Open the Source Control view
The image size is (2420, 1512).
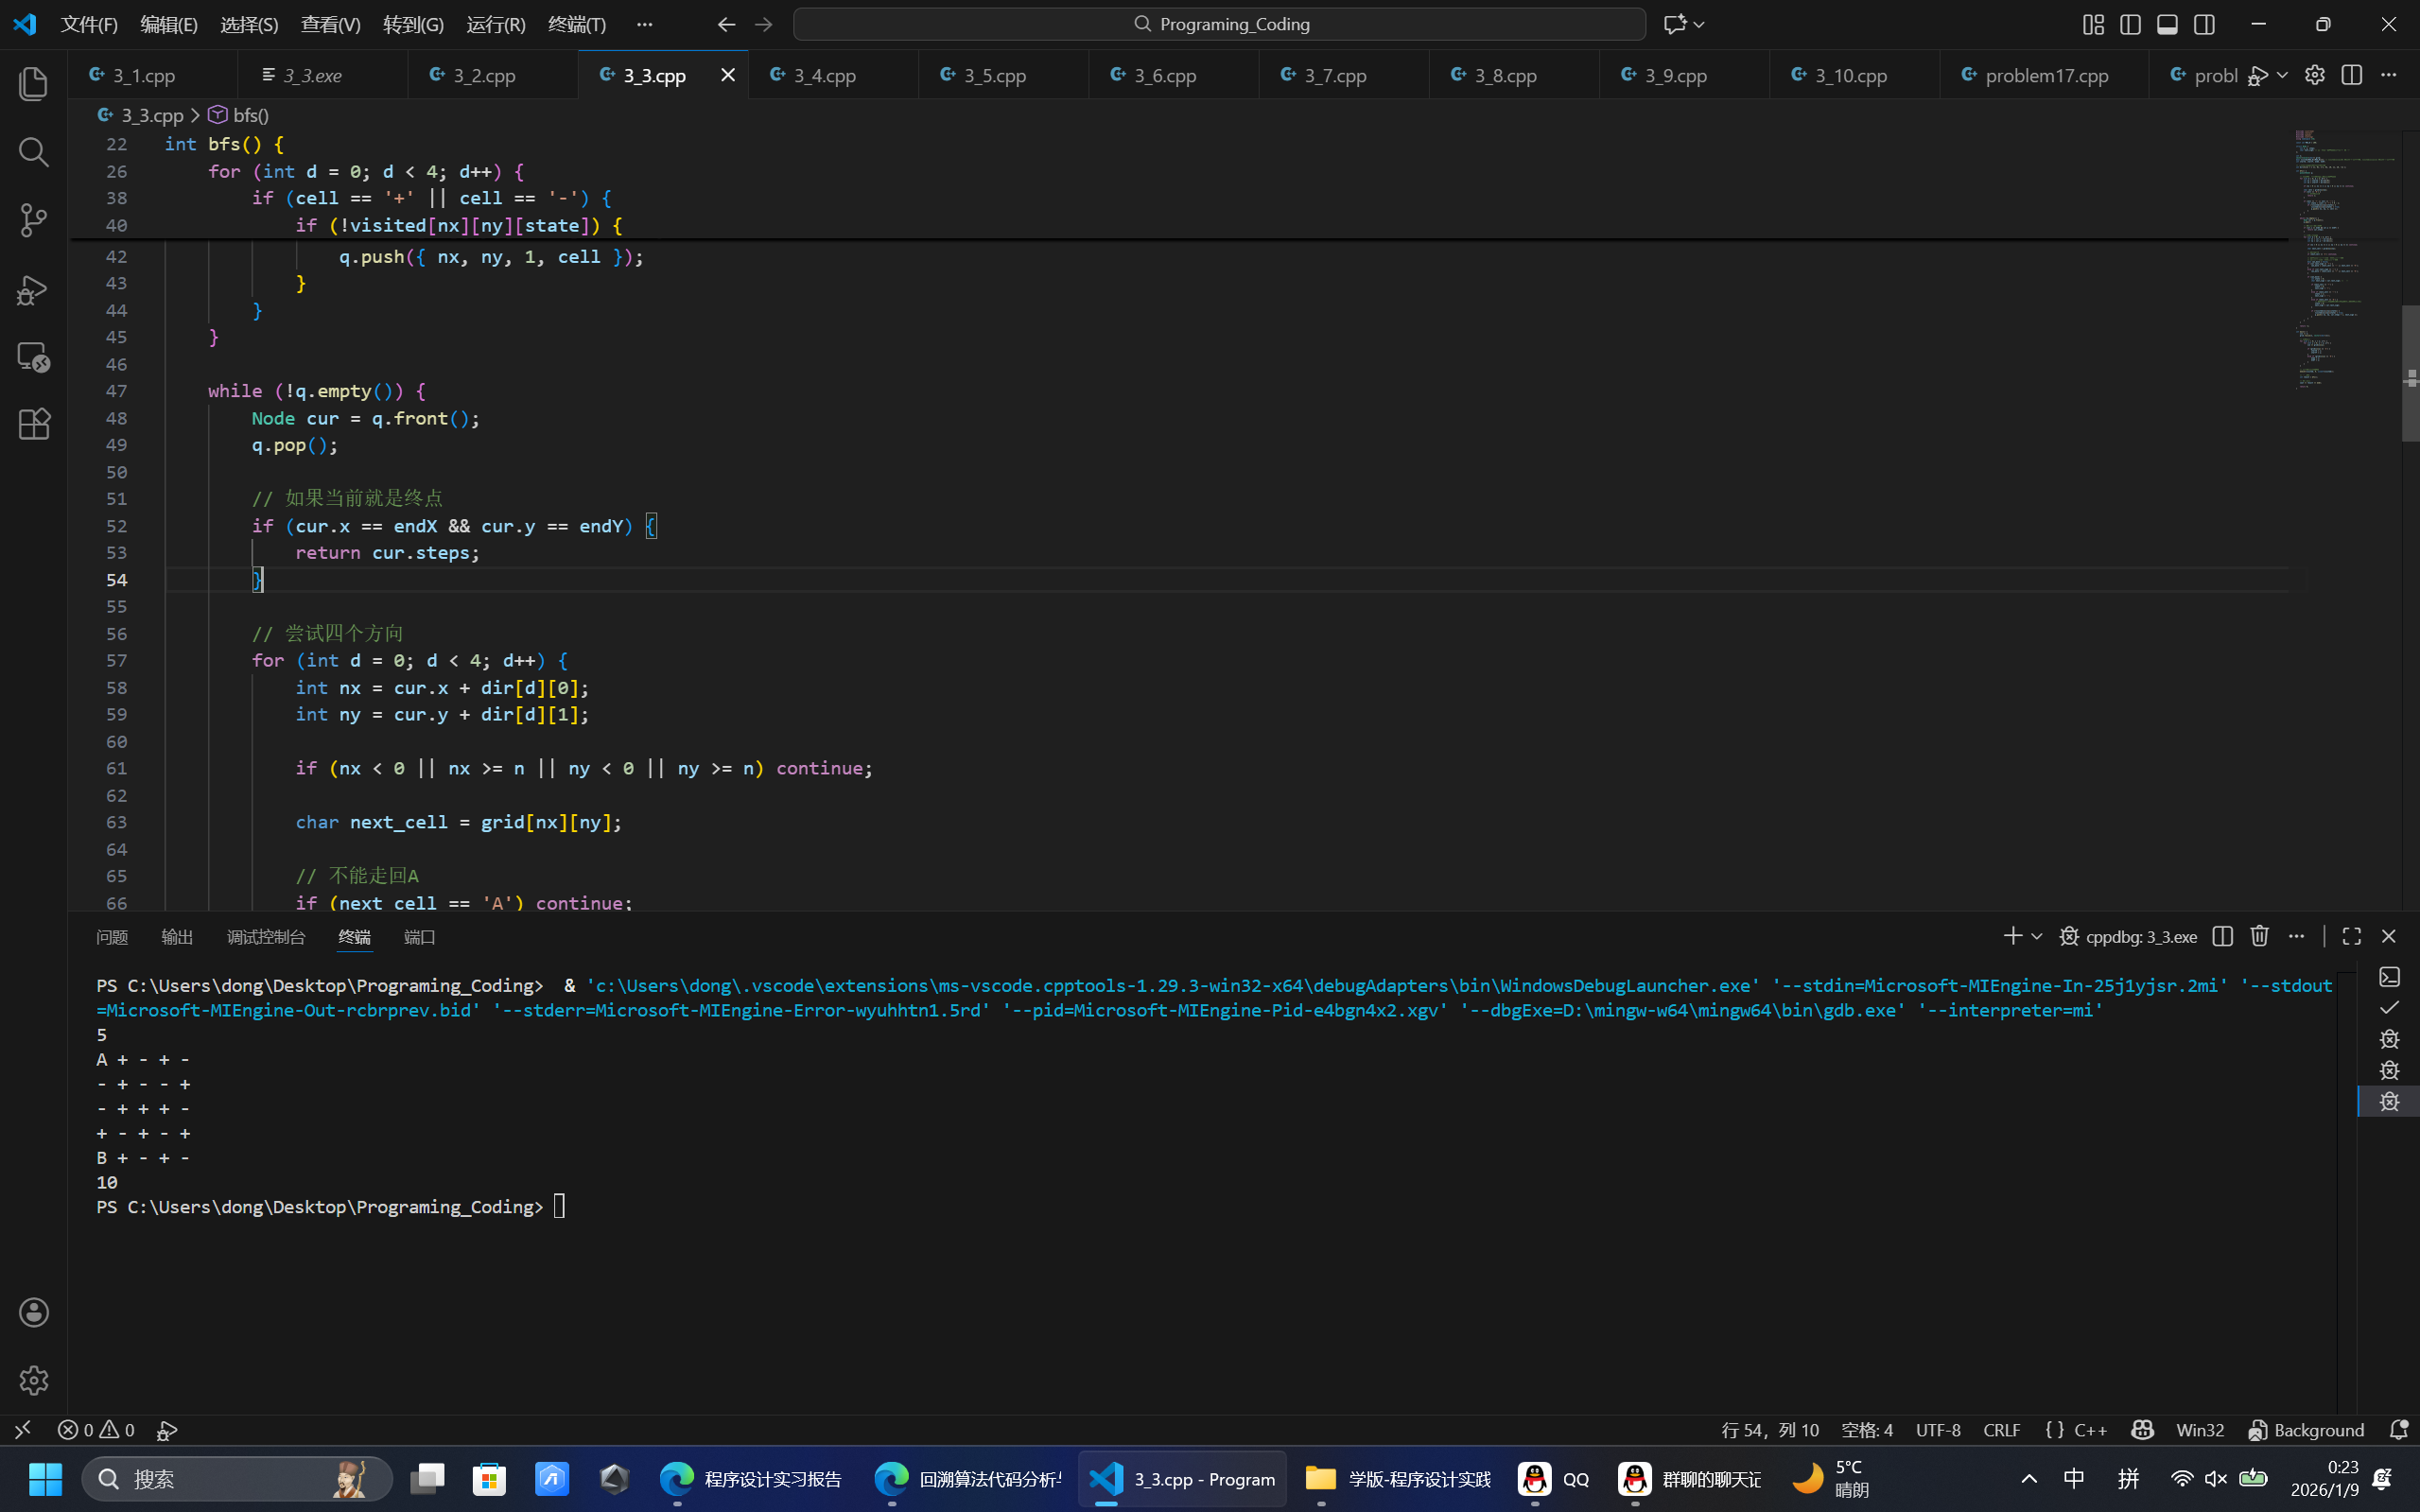coord(33,220)
